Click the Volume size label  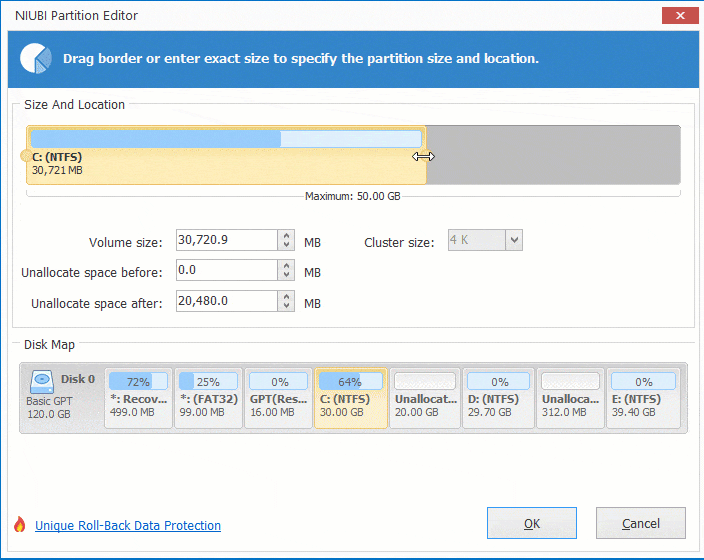coord(125,243)
